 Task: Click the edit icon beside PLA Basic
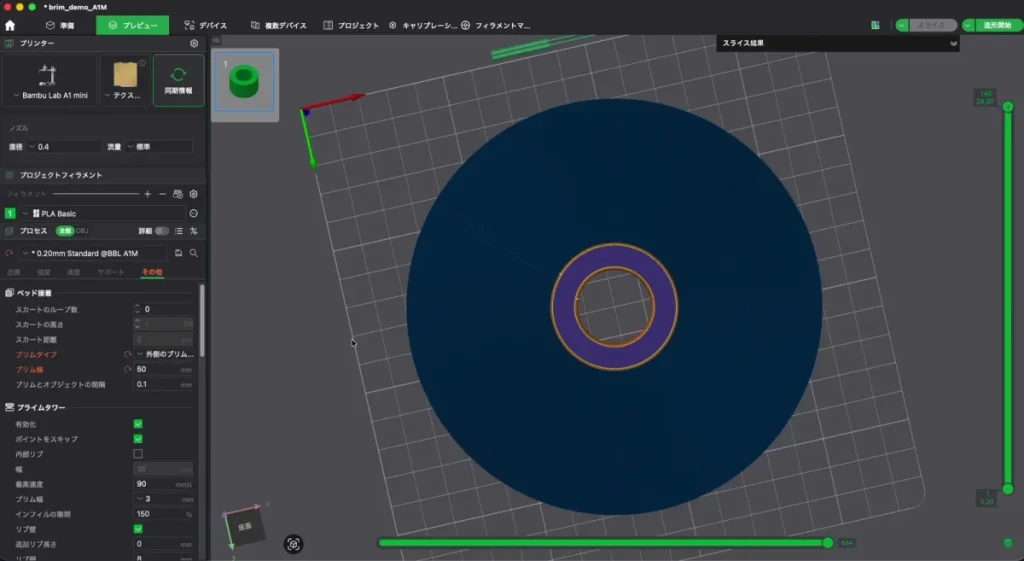coord(193,214)
